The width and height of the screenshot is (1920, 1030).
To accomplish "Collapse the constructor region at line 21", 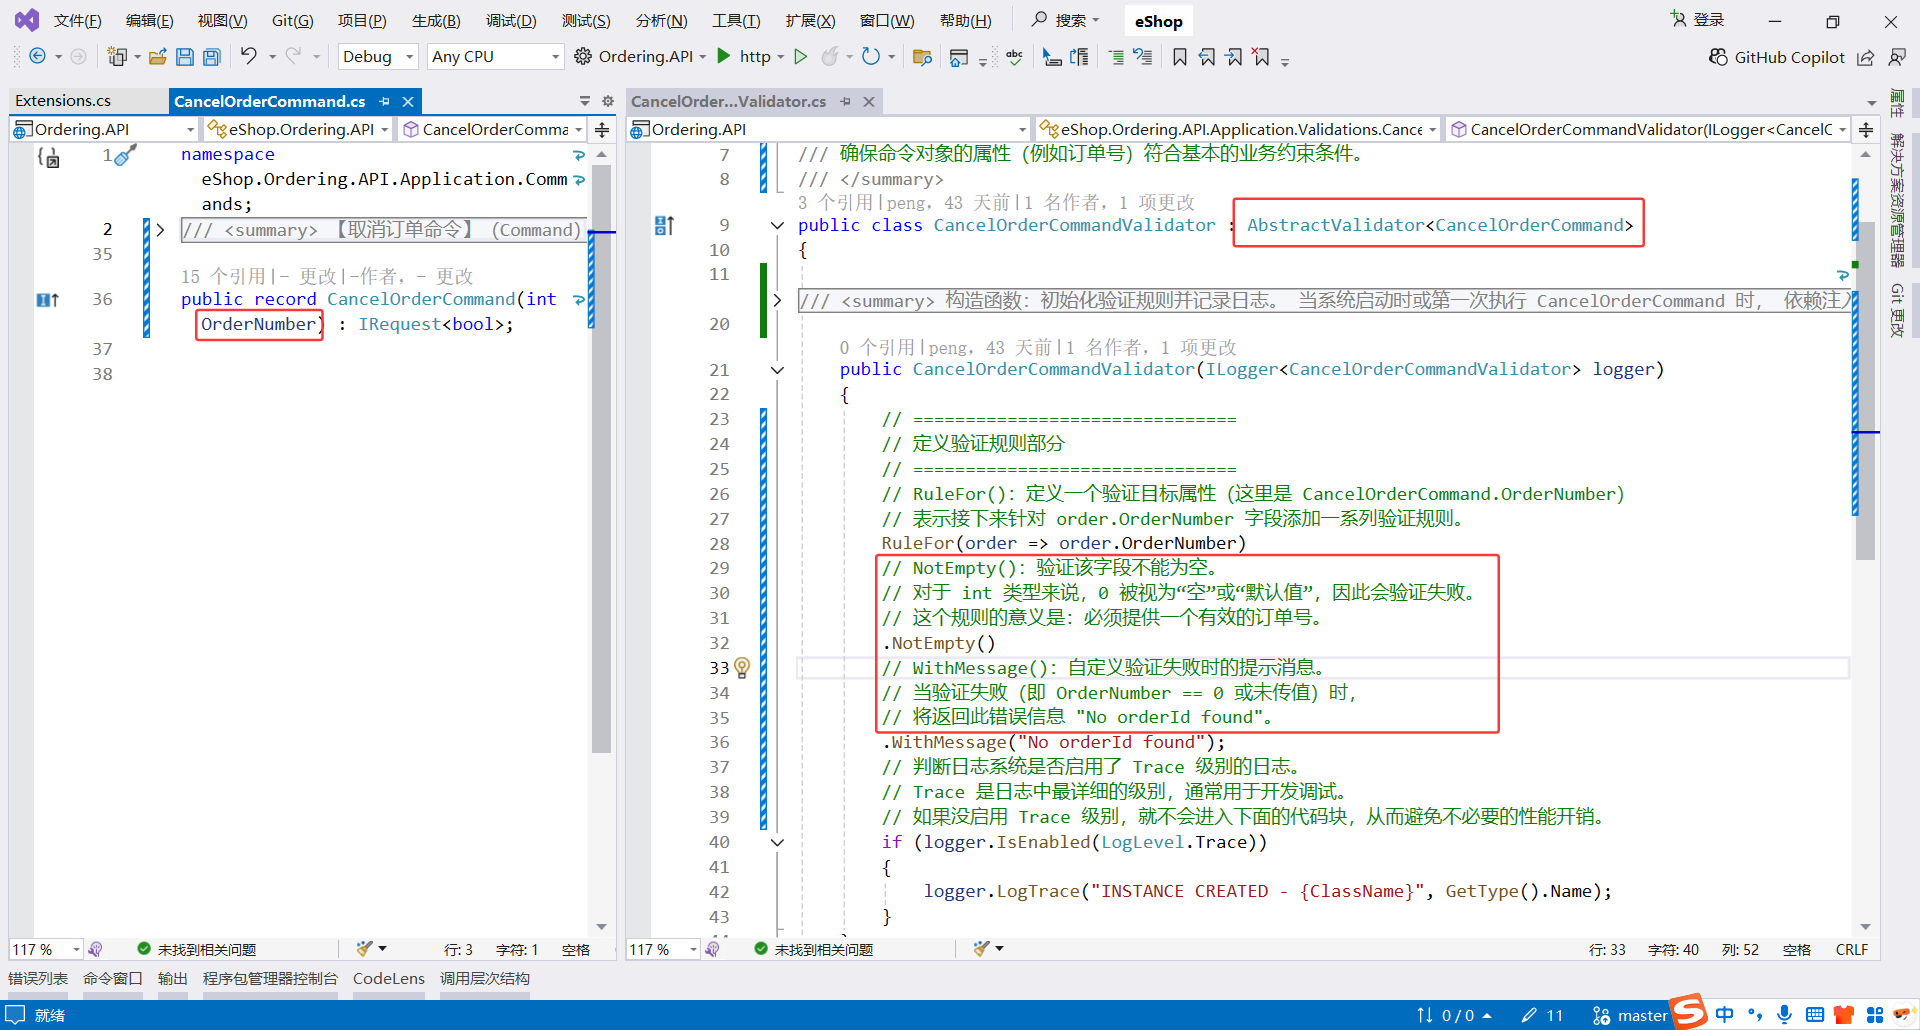I will pyautogui.click(x=777, y=369).
